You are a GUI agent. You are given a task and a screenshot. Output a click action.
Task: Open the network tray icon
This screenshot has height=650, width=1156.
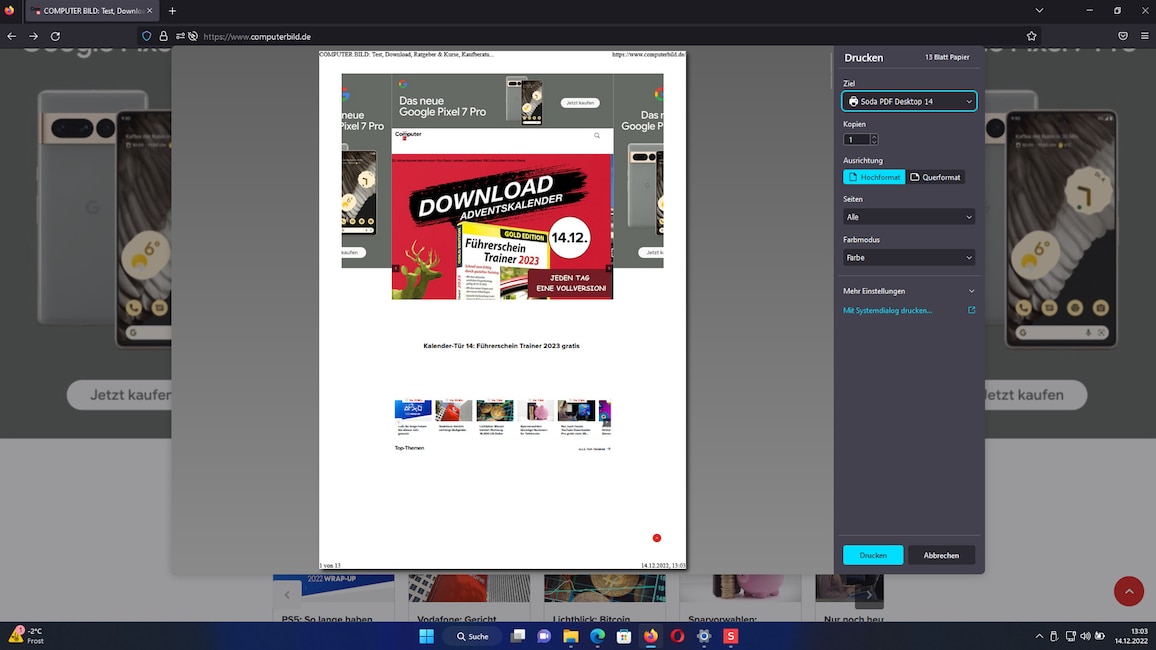(1070, 636)
